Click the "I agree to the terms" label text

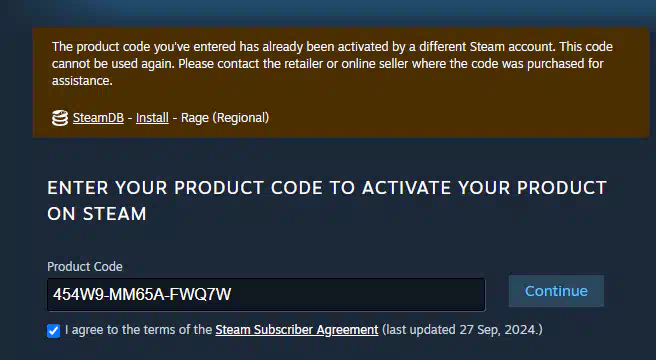138,330
